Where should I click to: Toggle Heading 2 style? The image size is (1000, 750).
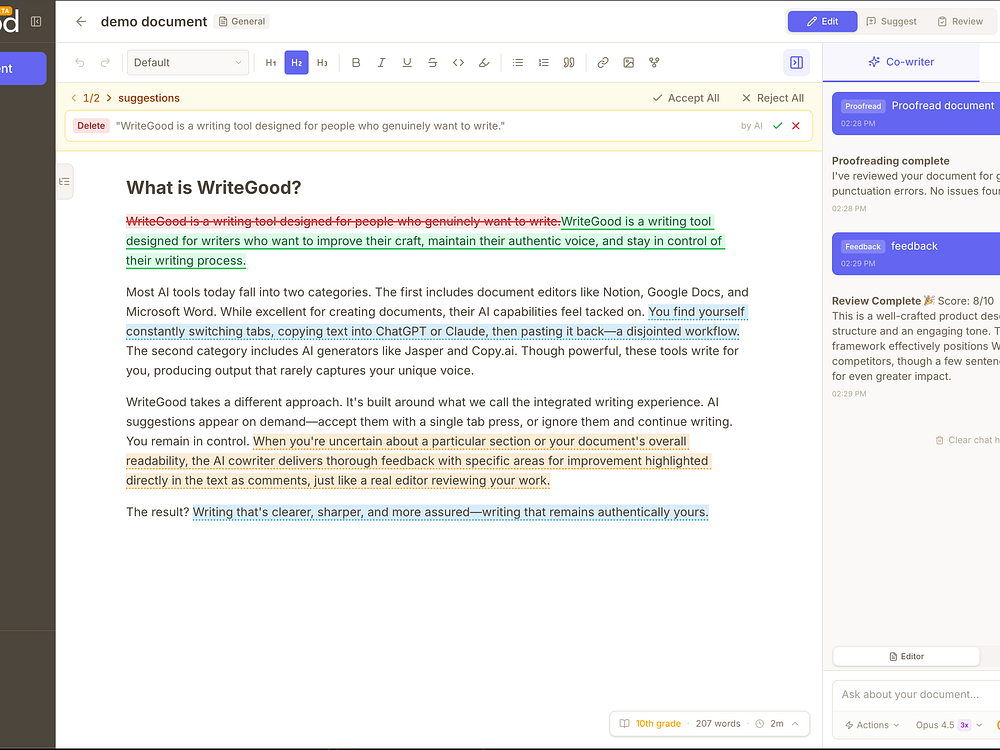(297, 62)
